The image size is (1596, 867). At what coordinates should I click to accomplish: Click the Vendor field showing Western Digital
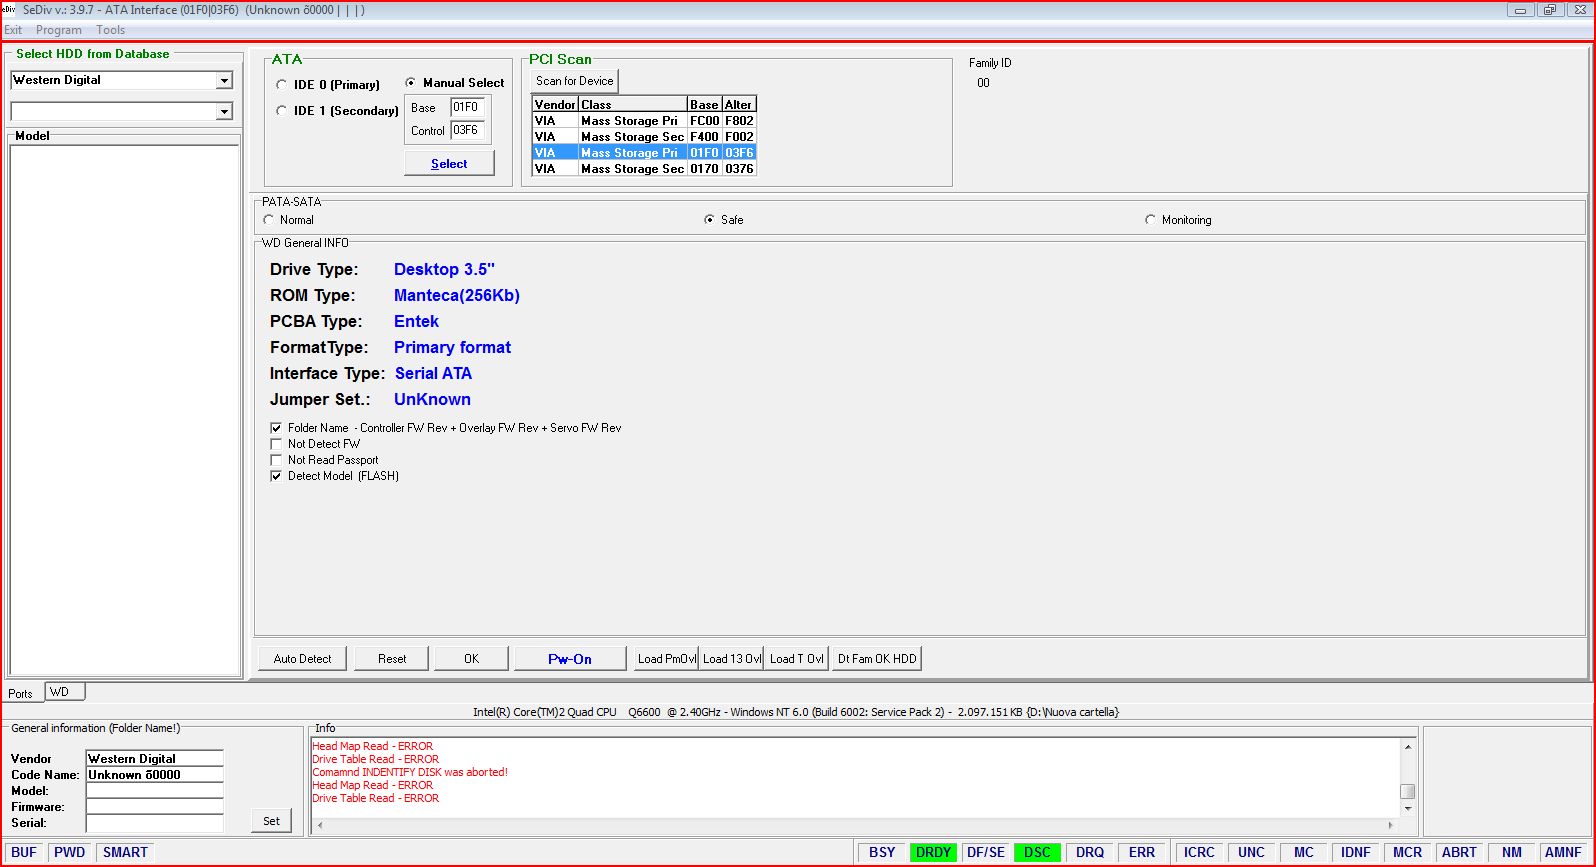point(155,759)
